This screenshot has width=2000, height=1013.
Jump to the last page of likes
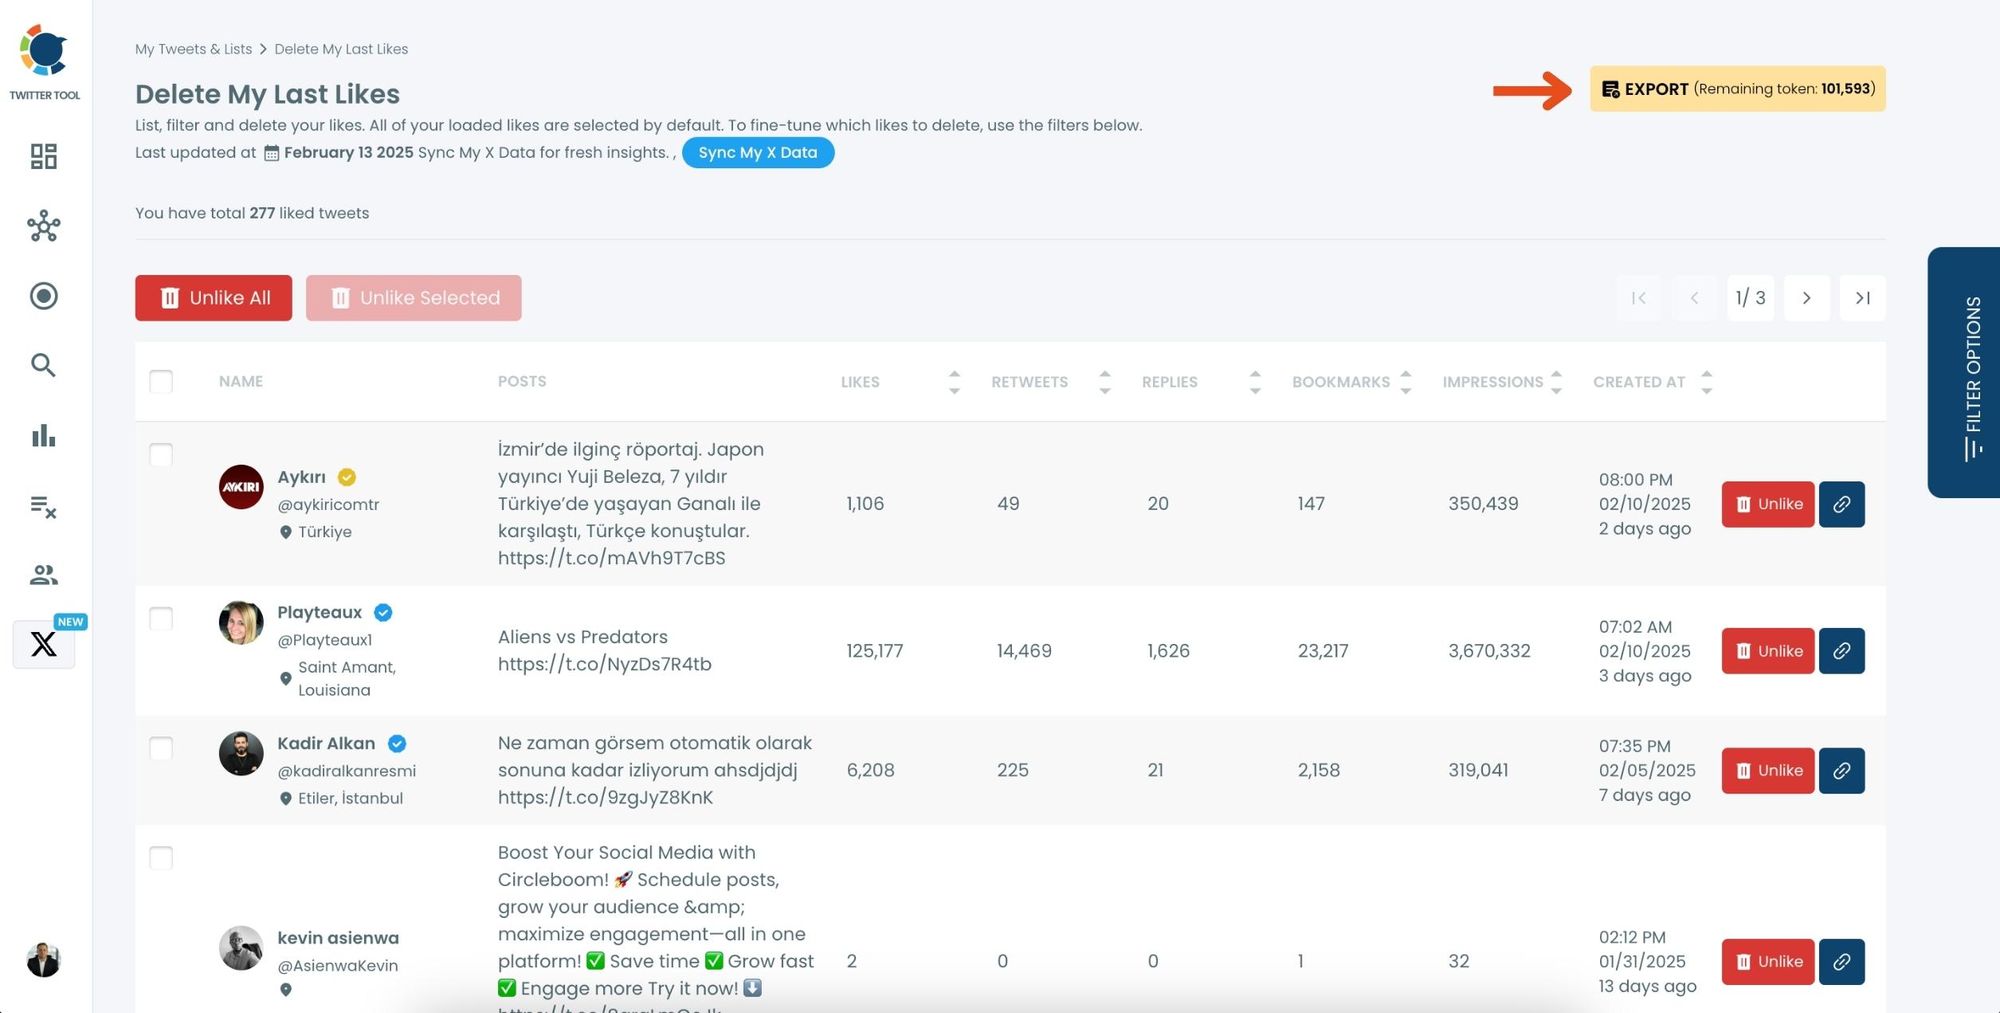1863,298
